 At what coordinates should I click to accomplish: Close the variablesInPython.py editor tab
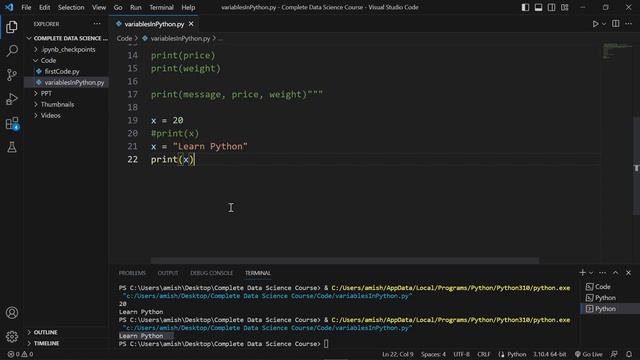(191, 24)
